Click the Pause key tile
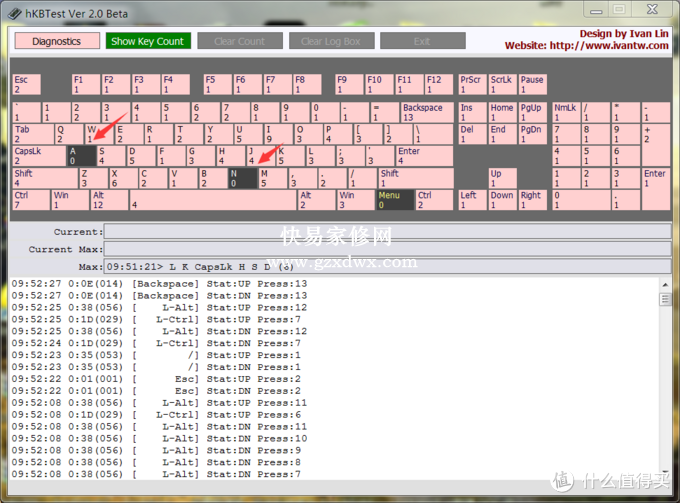 point(533,84)
